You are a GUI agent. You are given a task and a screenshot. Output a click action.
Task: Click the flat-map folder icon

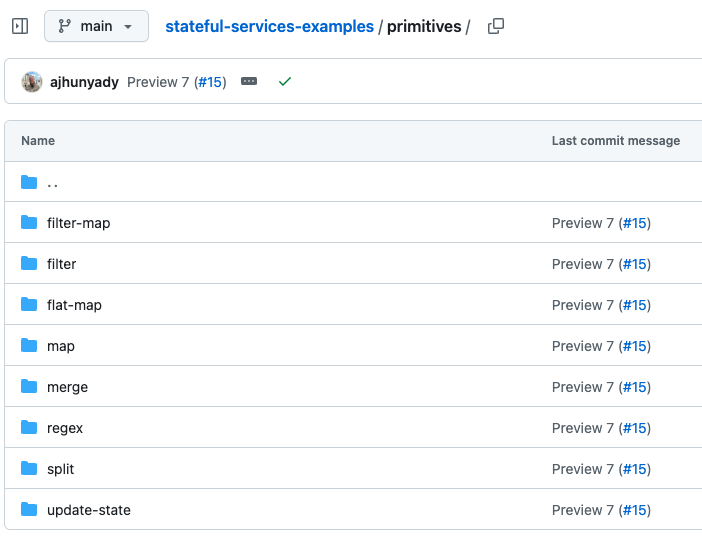pyautogui.click(x=29, y=304)
